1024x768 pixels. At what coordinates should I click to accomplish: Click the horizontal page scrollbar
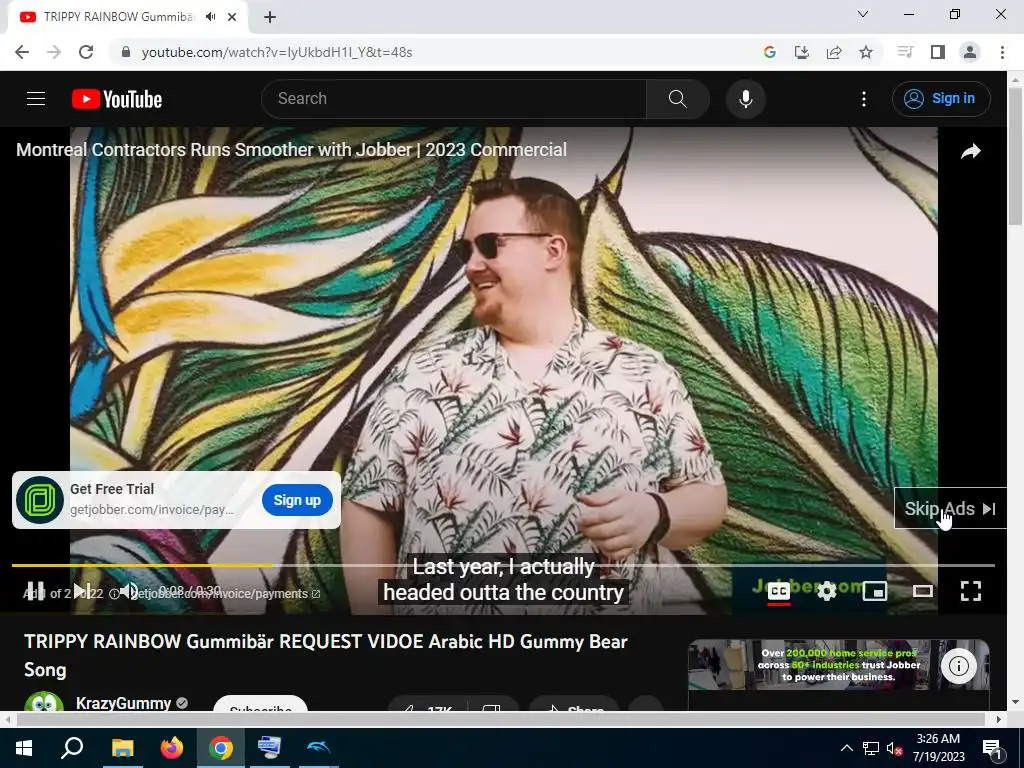[500, 719]
